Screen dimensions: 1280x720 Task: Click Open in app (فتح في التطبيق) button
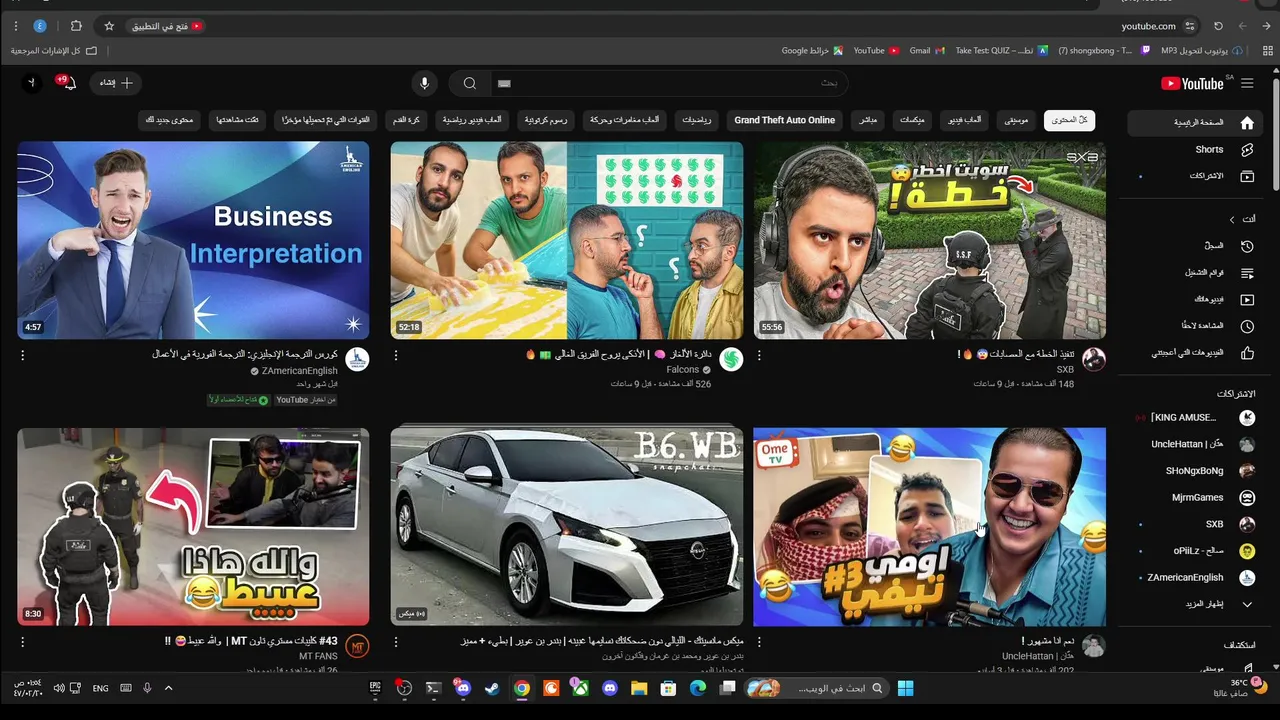coord(166,26)
